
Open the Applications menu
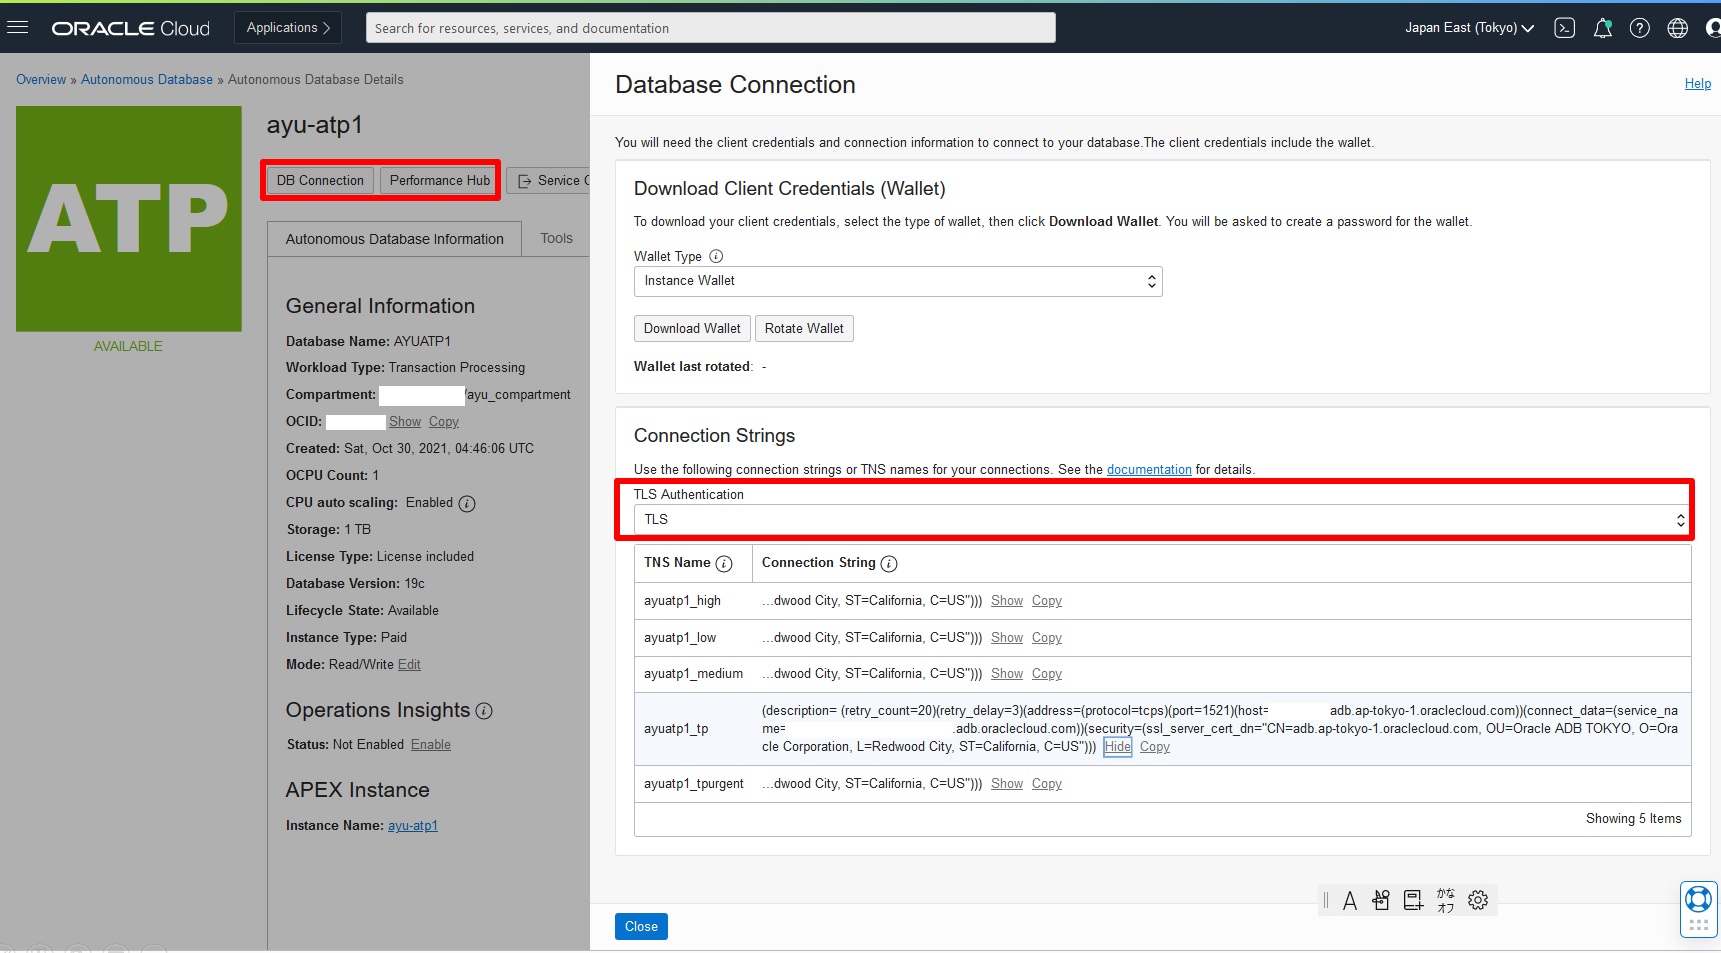[x=288, y=28]
